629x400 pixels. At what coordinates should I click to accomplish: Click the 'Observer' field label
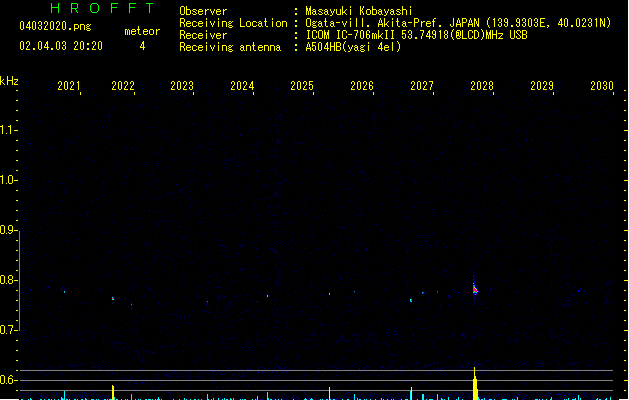pos(203,11)
